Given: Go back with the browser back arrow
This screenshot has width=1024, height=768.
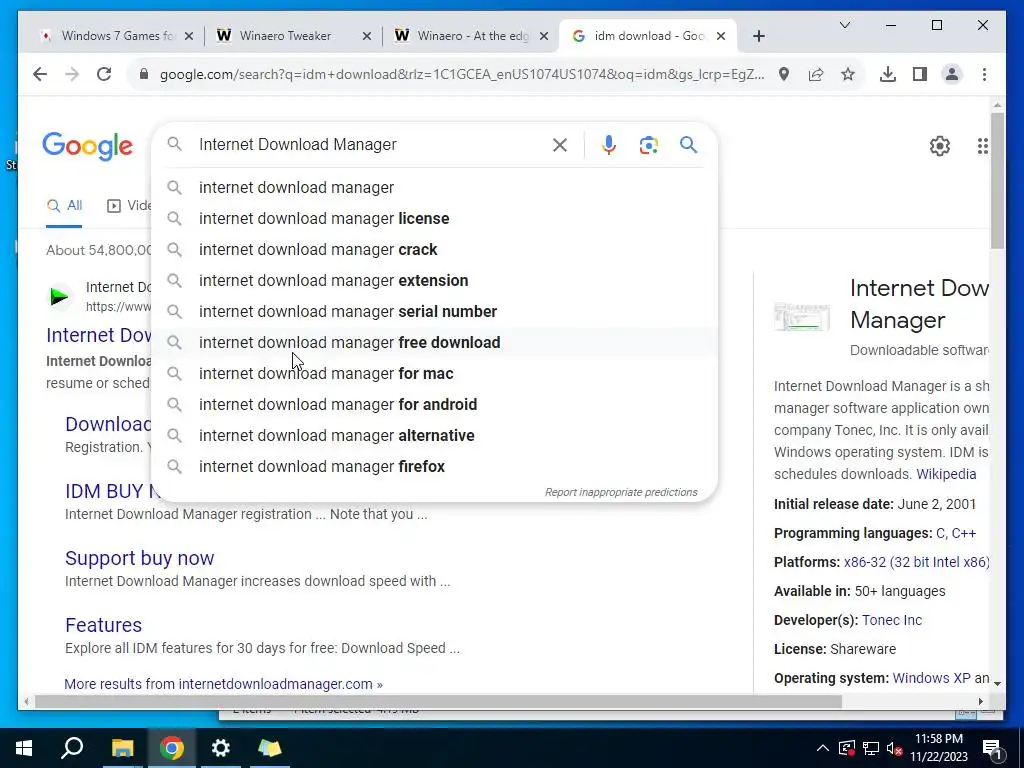Looking at the screenshot, I should (40, 74).
